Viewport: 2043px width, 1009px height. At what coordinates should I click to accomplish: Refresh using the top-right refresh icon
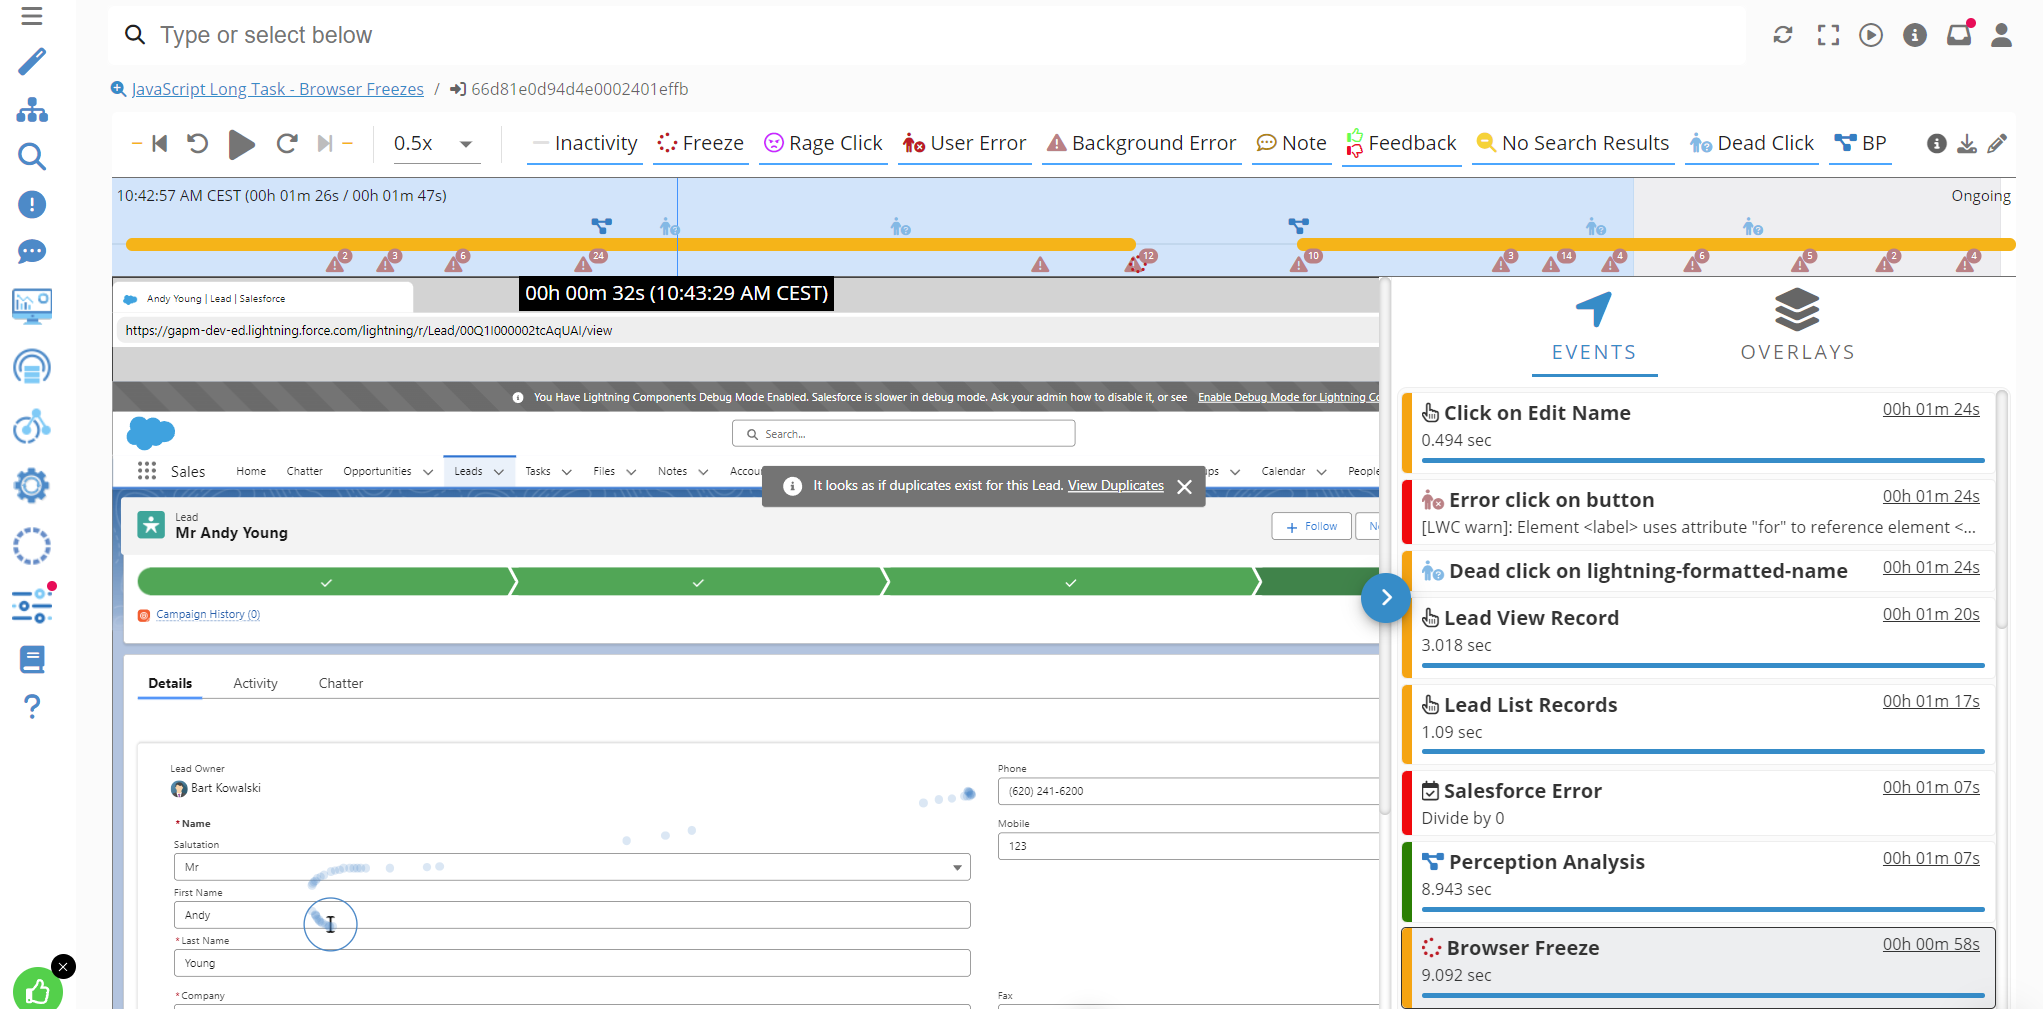1783,35
